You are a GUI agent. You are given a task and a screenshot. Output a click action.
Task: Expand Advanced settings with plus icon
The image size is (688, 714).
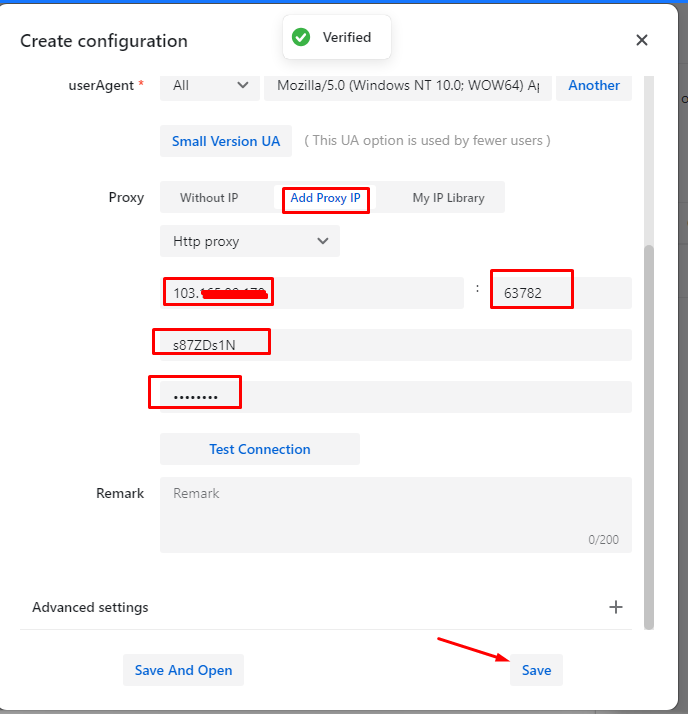(616, 607)
